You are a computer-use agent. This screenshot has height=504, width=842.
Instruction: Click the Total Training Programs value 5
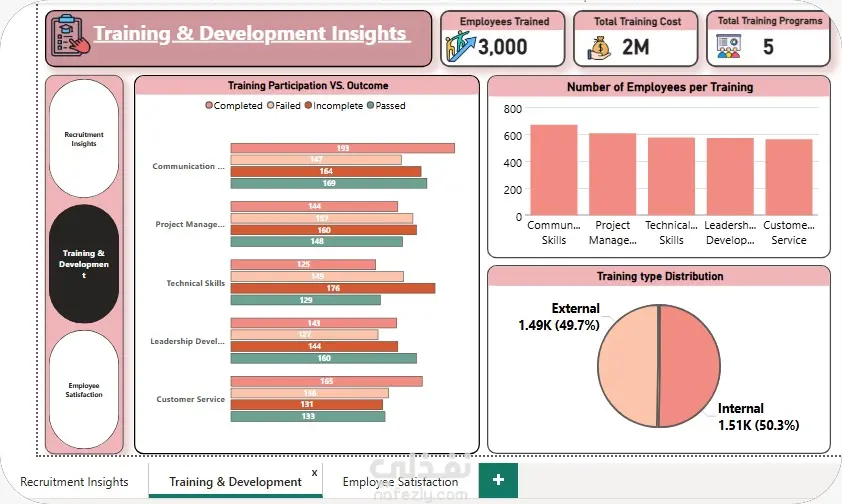click(x=768, y=47)
